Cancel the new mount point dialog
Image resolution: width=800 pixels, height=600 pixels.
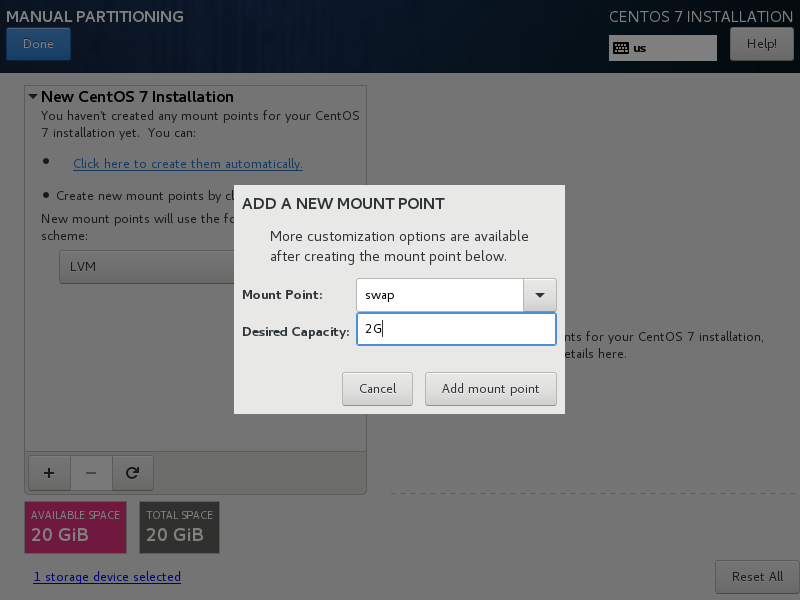378,389
